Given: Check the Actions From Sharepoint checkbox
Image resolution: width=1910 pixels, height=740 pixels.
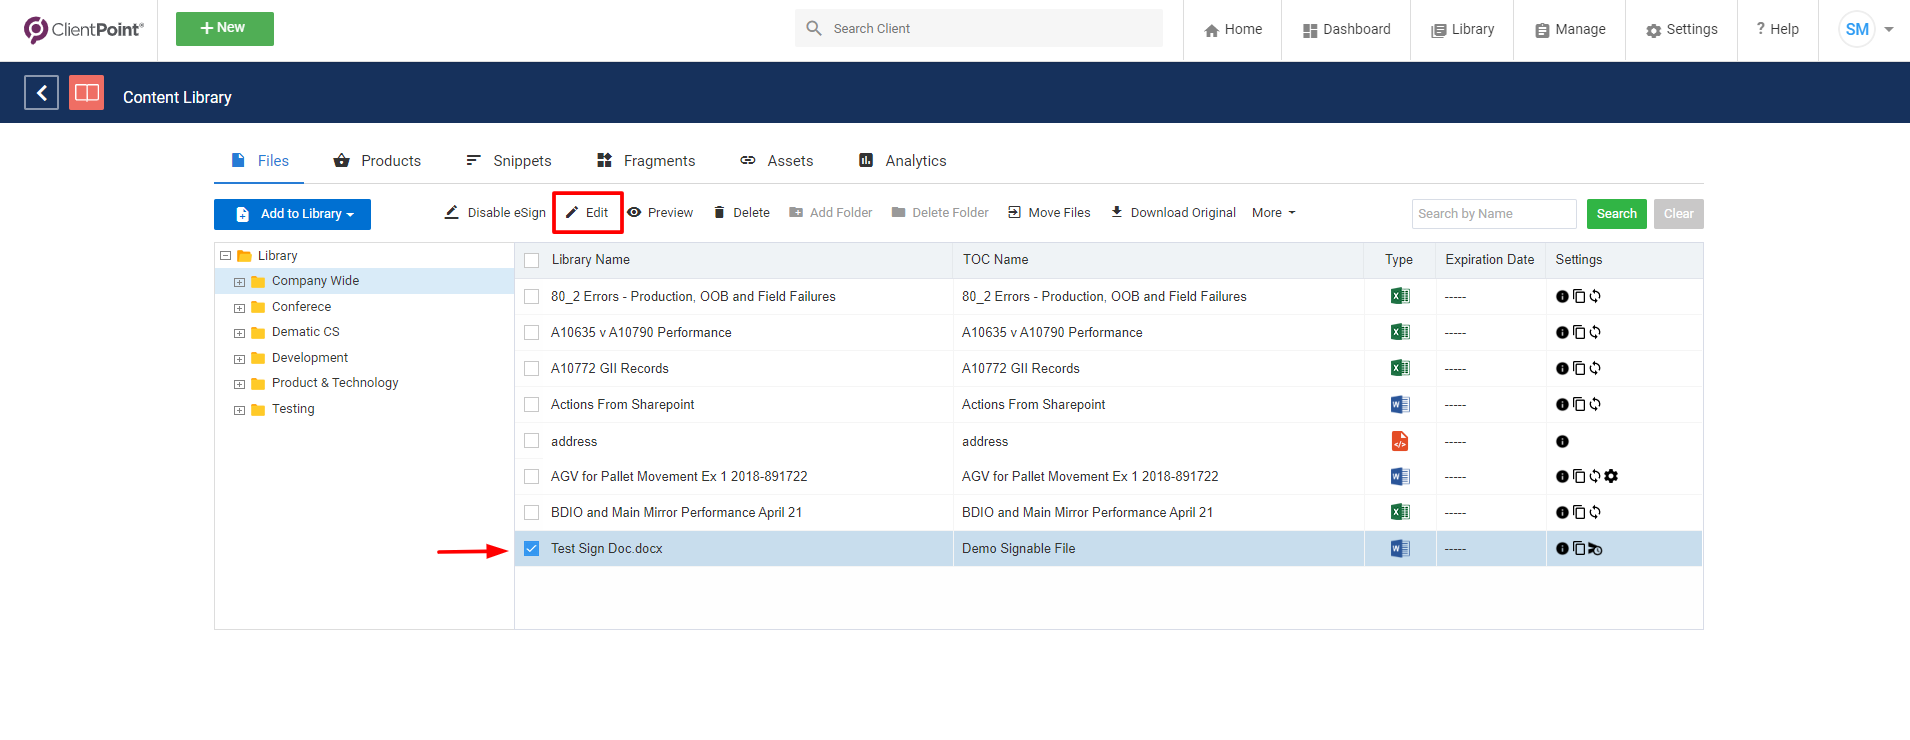Looking at the screenshot, I should tap(532, 404).
